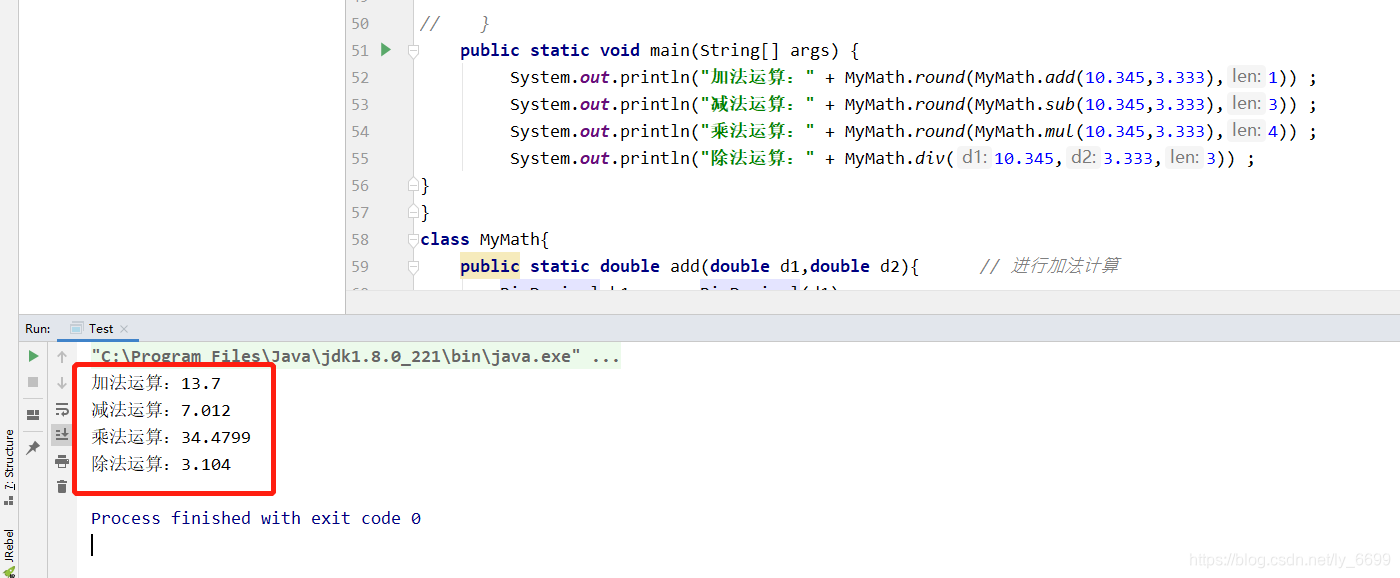This screenshot has height=578, width=1400.
Task: Click 'MyMath.sub' call on line 53
Action: [x=1024, y=104]
